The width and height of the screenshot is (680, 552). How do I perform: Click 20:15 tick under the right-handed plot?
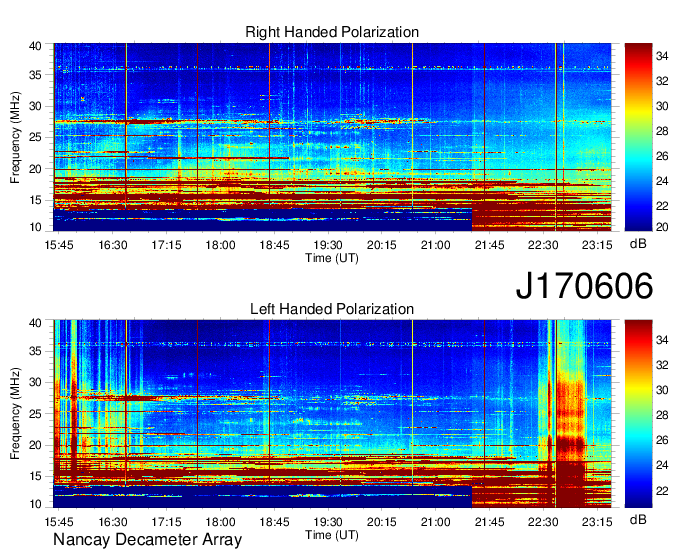click(382, 245)
